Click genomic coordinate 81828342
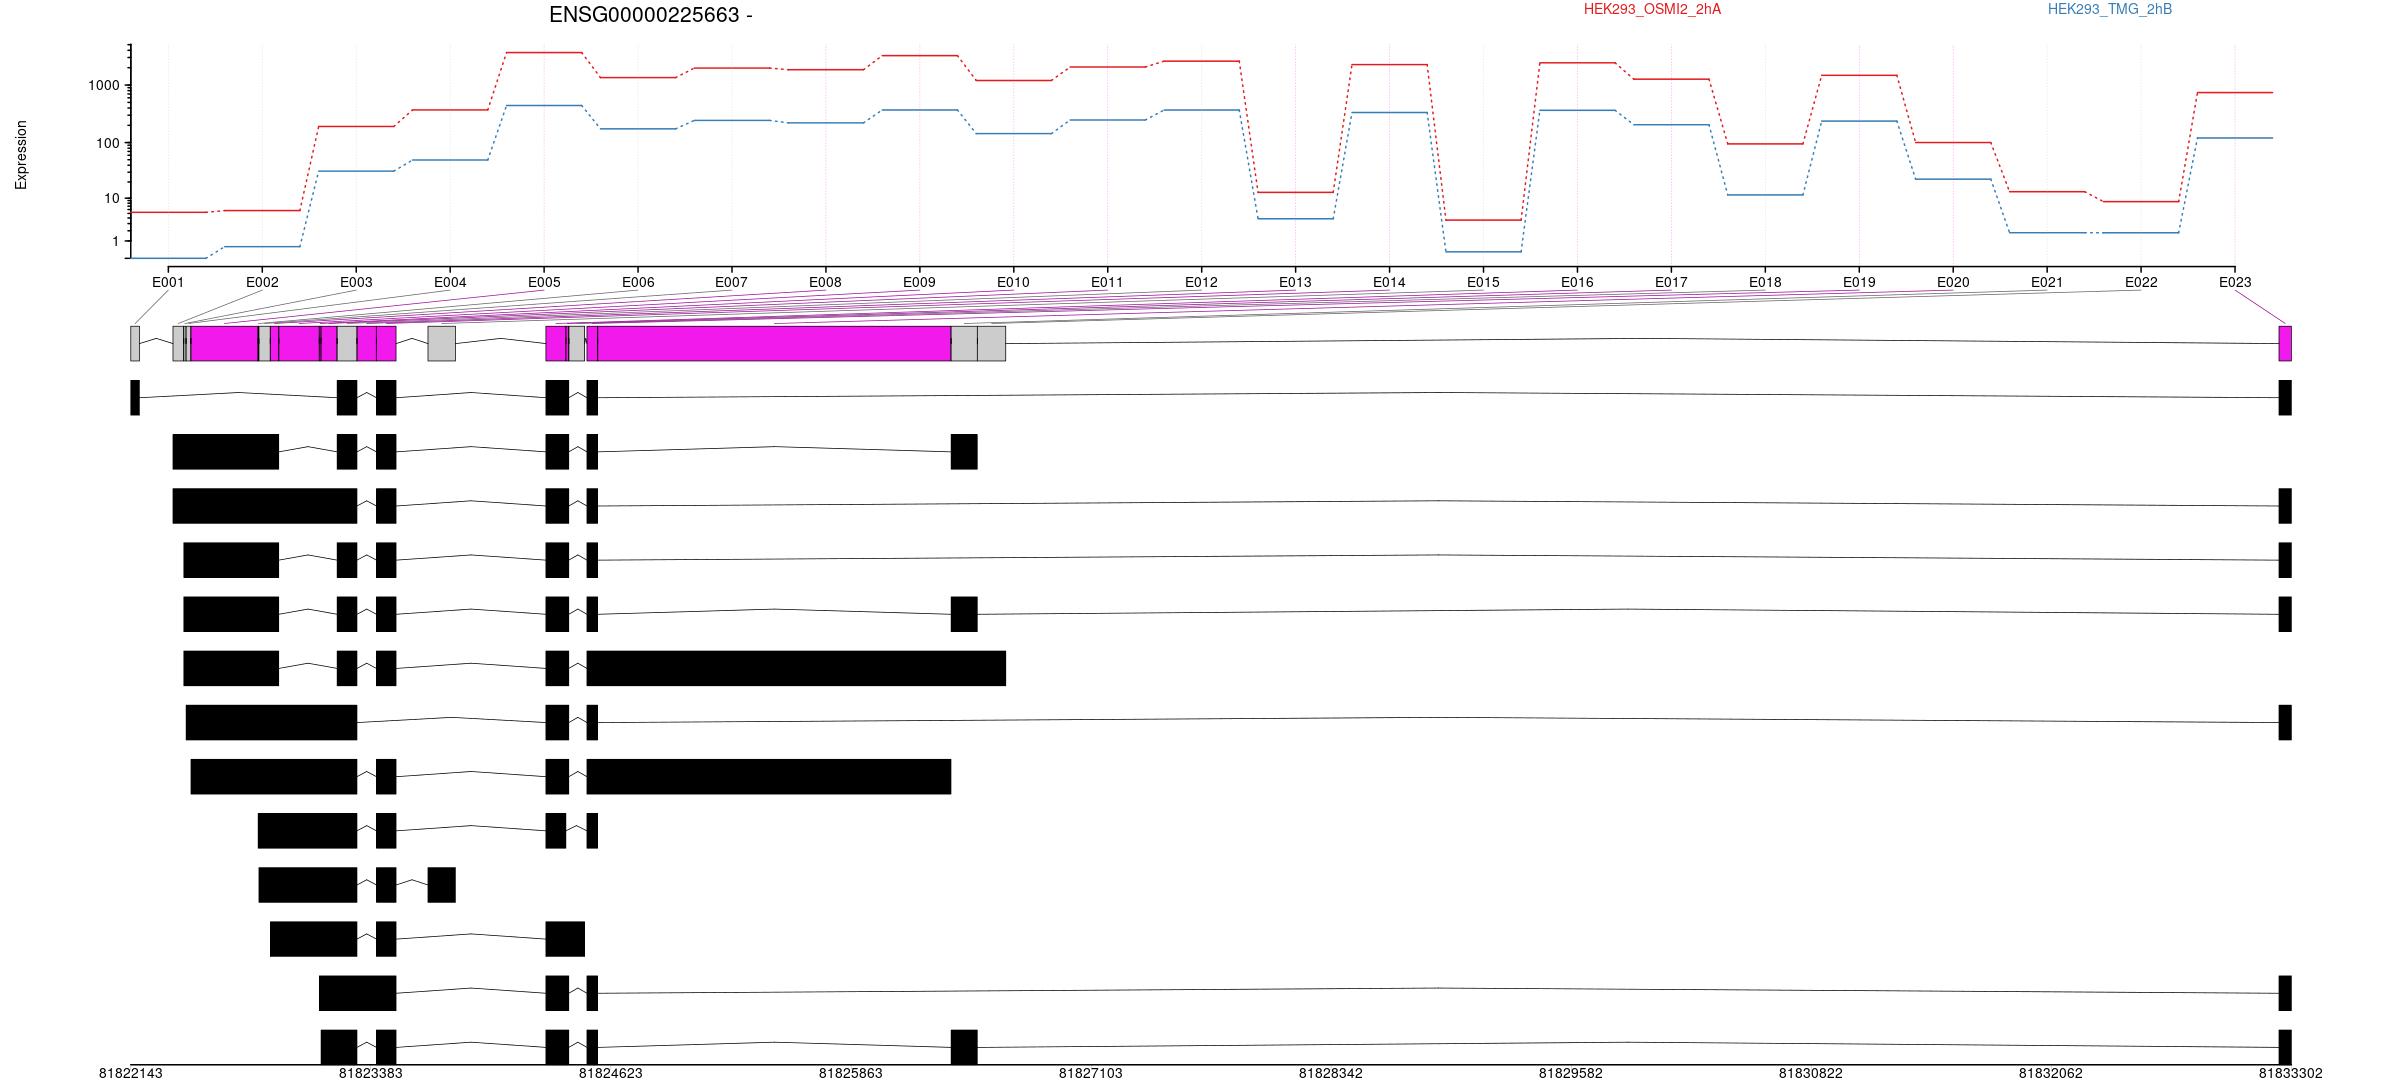This screenshot has width=2400, height=1090. (1330, 1073)
